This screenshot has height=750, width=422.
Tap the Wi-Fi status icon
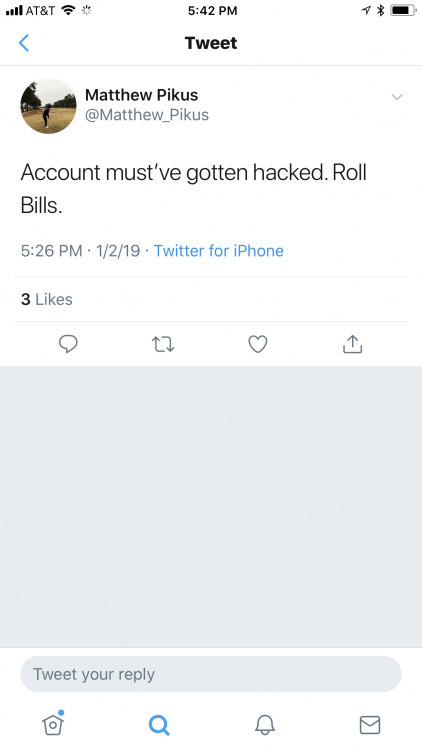[x=69, y=10]
